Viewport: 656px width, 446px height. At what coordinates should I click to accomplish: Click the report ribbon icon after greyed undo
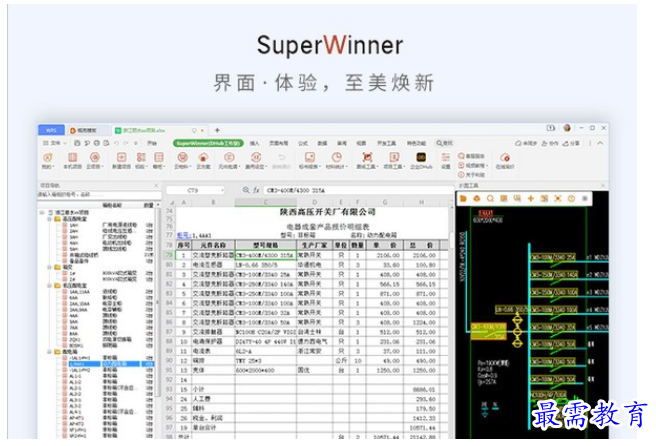[x=310, y=161]
